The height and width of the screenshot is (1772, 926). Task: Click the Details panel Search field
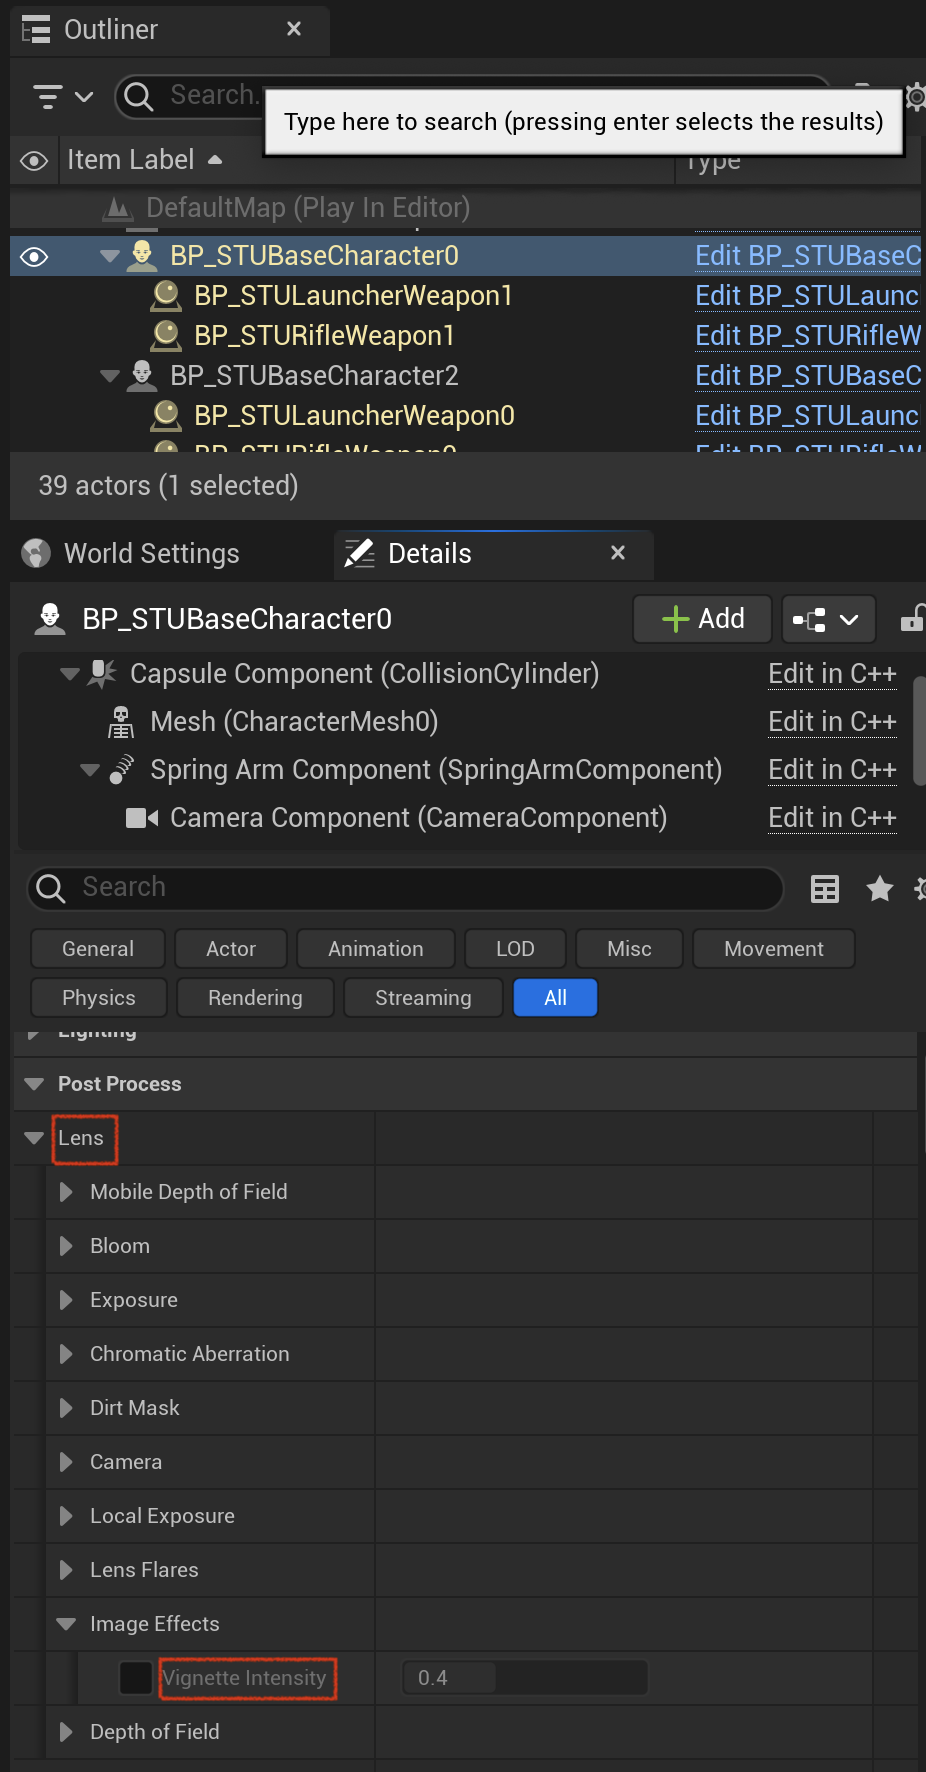click(x=405, y=888)
